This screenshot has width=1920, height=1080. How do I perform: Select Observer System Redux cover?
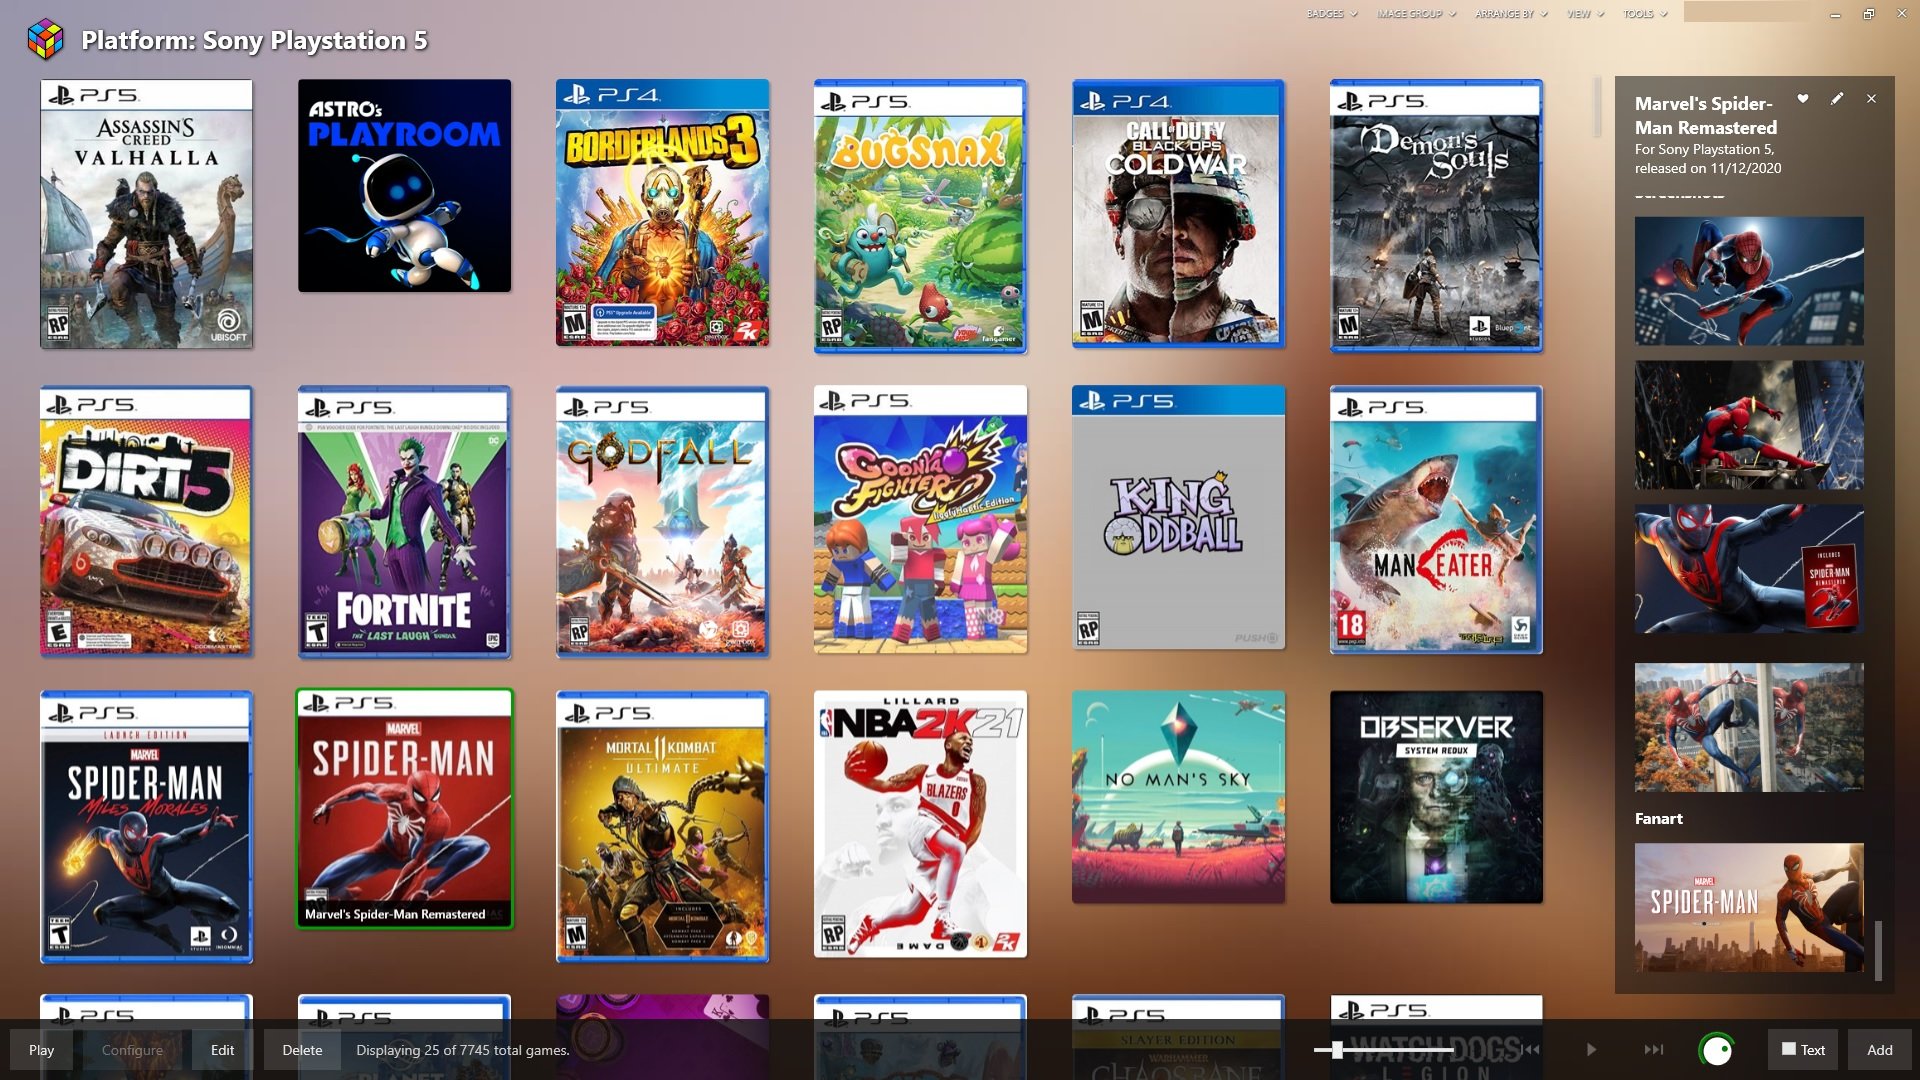(x=1436, y=797)
